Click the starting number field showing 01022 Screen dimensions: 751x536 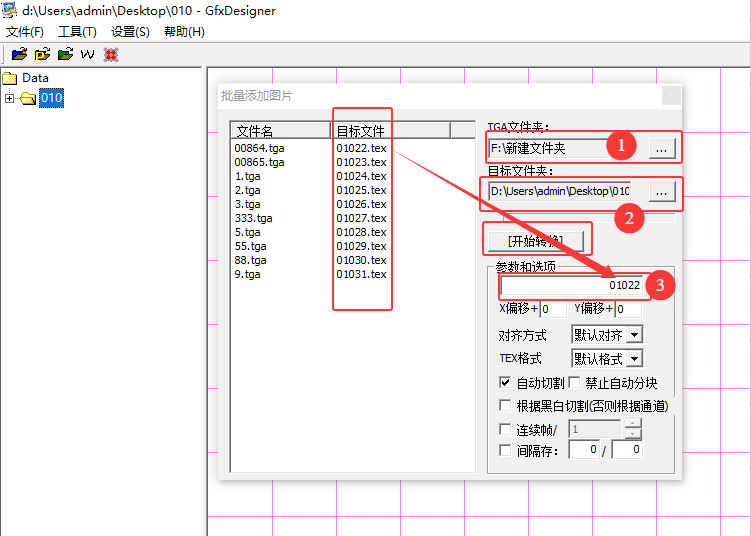point(572,286)
